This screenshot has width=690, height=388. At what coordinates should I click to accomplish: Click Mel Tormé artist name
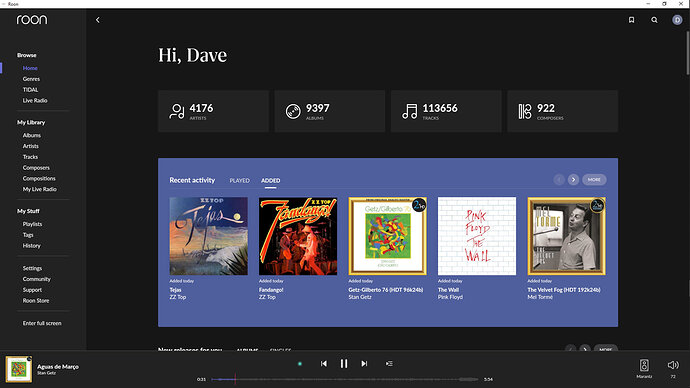540,297
